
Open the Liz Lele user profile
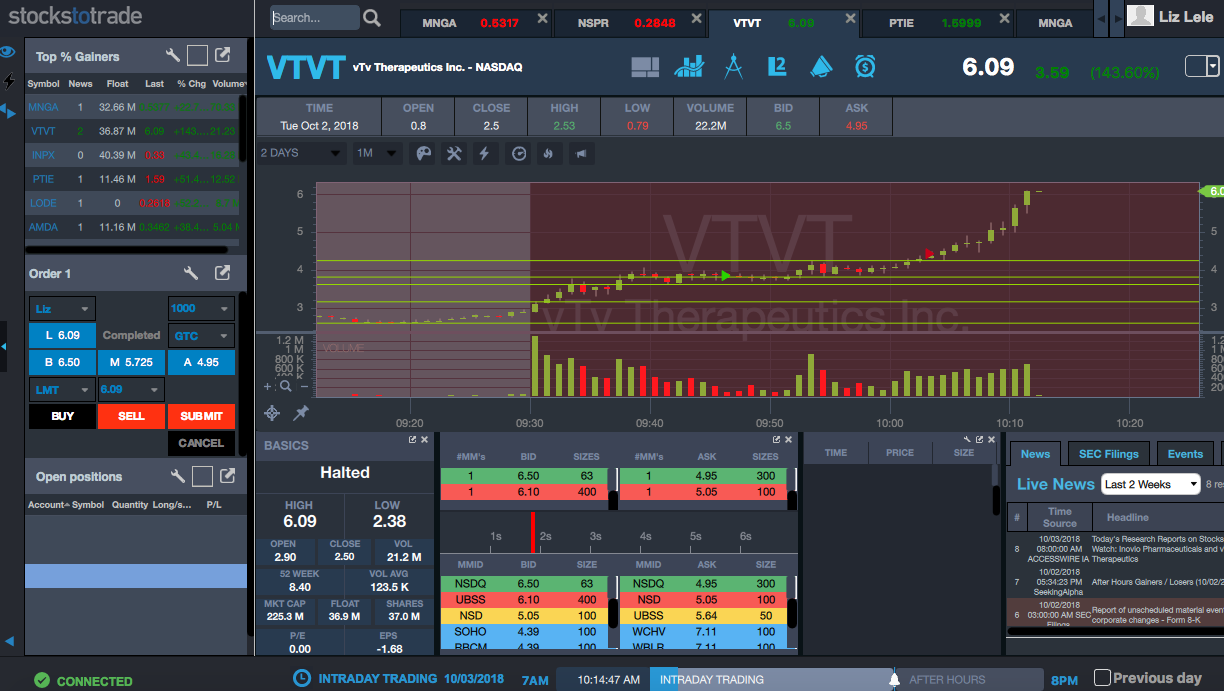coord(1171,16)
